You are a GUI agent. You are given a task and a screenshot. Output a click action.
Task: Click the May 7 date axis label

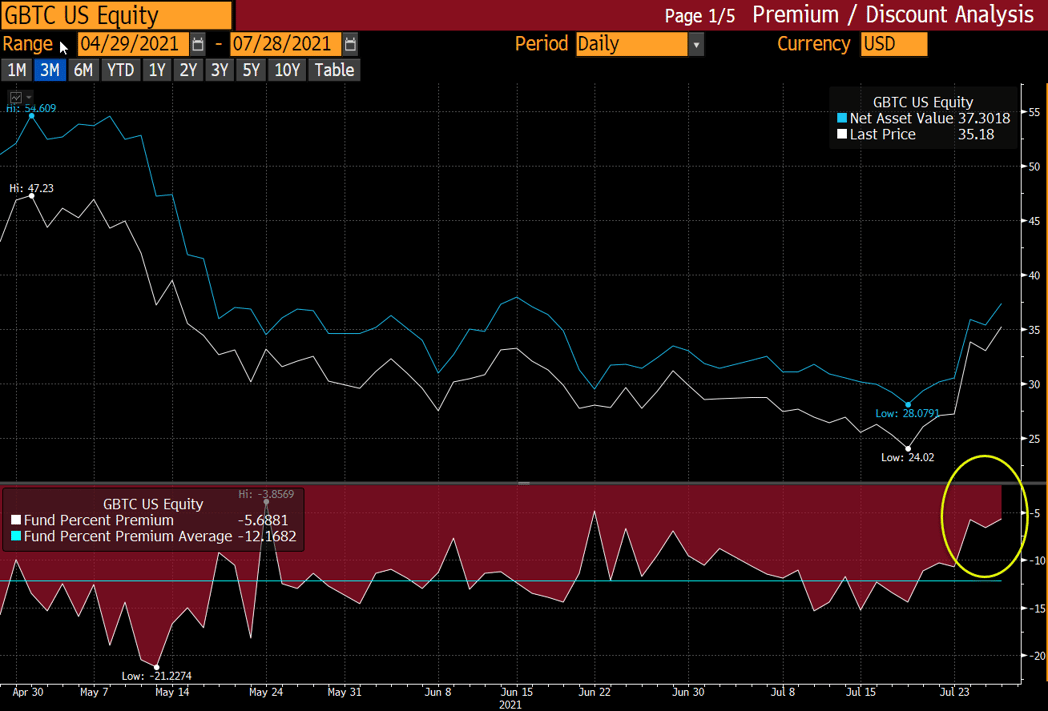[x=94, y=692]
